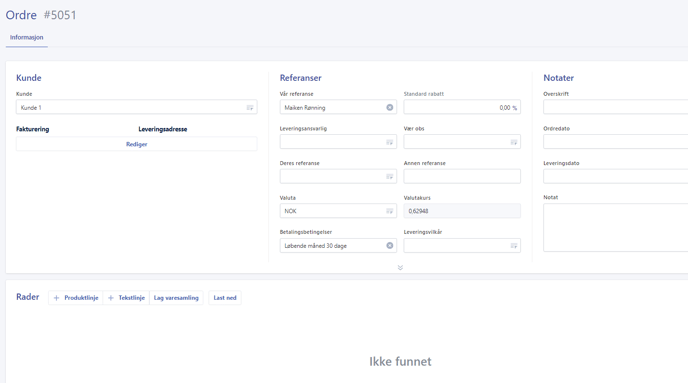Click the Leveringsvilkår field
The width and height of the screenshot is (688, 383).
pos(462,246)
